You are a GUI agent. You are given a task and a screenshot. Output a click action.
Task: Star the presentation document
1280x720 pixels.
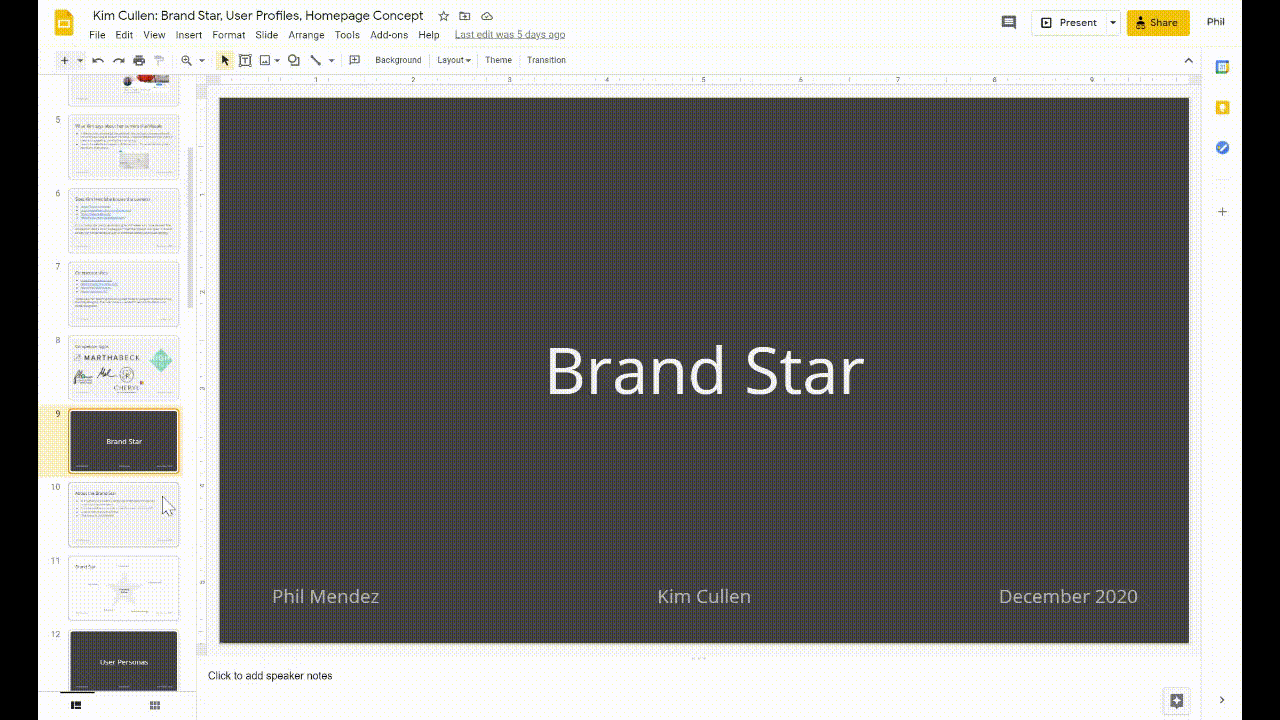coord(441,16)
